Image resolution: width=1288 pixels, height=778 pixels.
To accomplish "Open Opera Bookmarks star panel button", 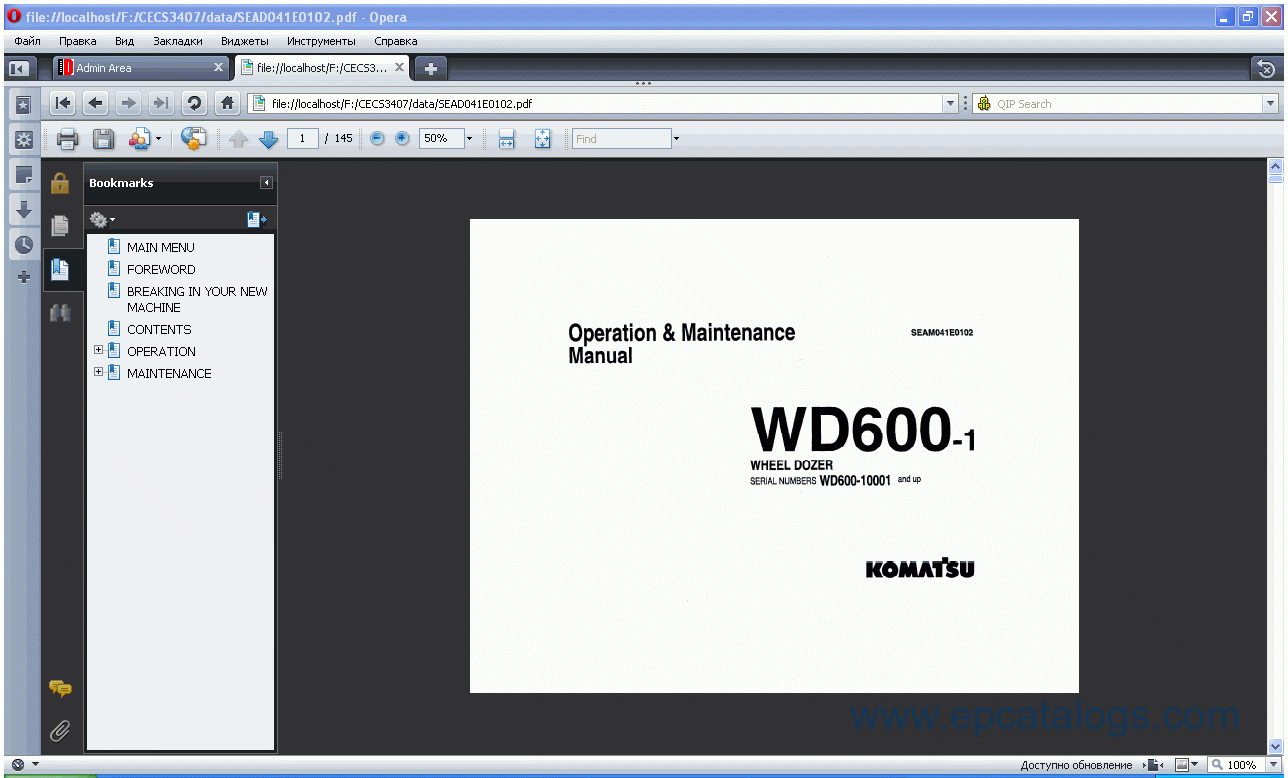I will tap(23, 104).
